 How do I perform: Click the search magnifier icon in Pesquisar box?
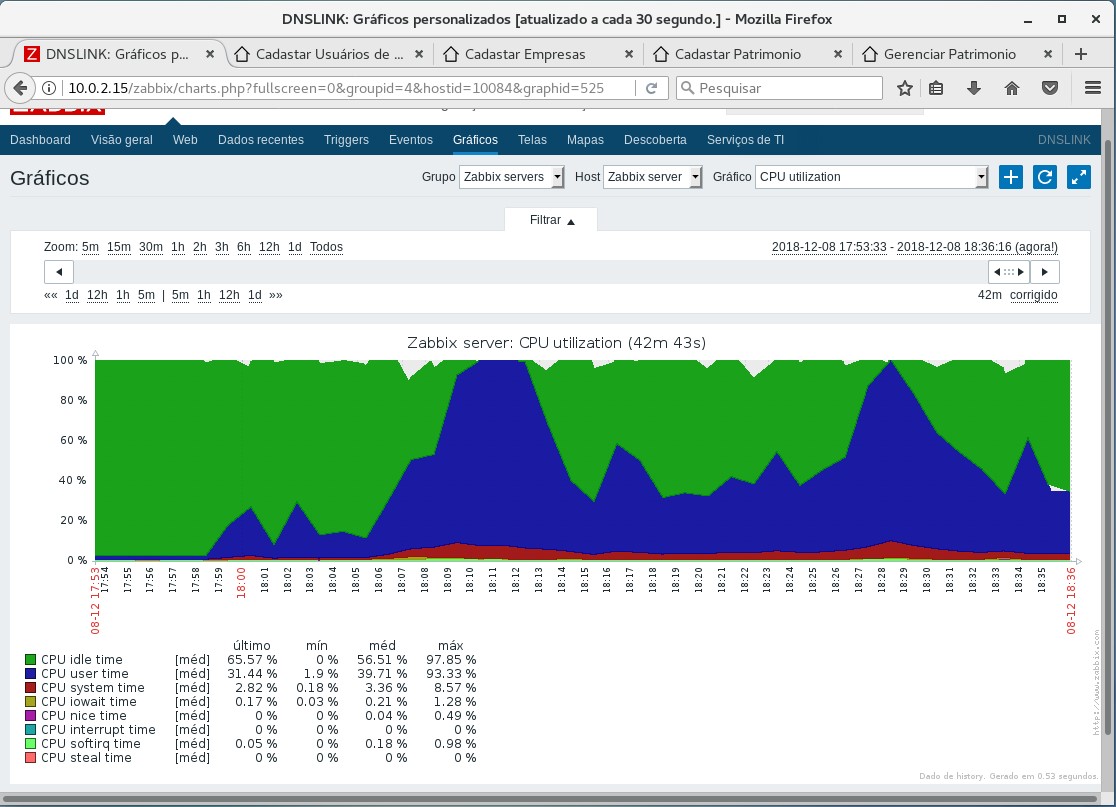tap(688, 88)
